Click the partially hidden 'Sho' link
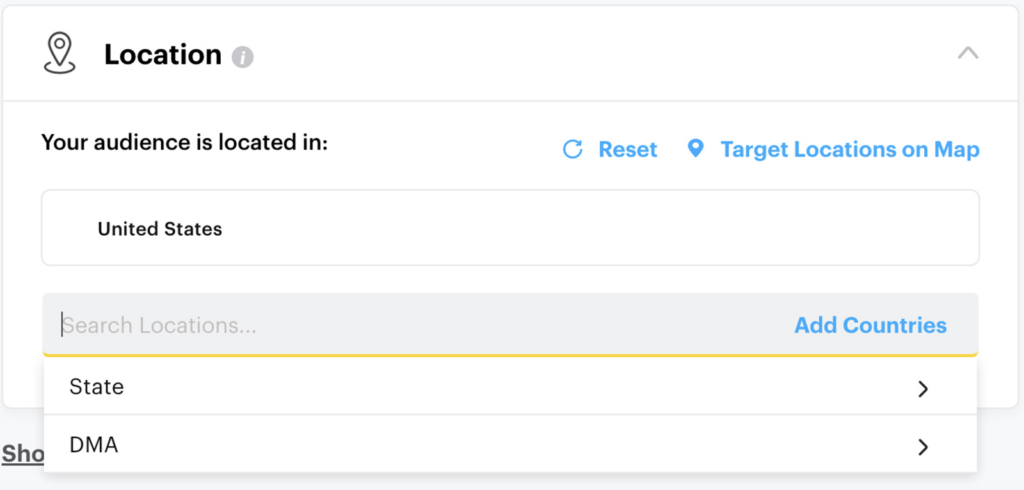Viewport: 1024px width, 490px height. click(x=22, y=454)
